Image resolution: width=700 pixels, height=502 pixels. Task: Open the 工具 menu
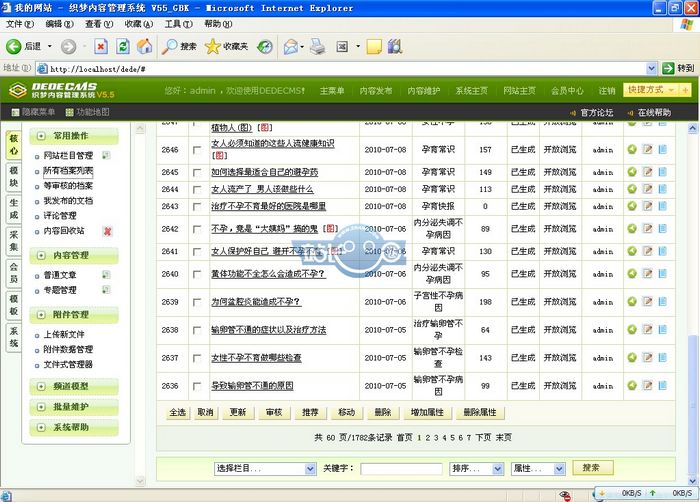tap(178, 24)
